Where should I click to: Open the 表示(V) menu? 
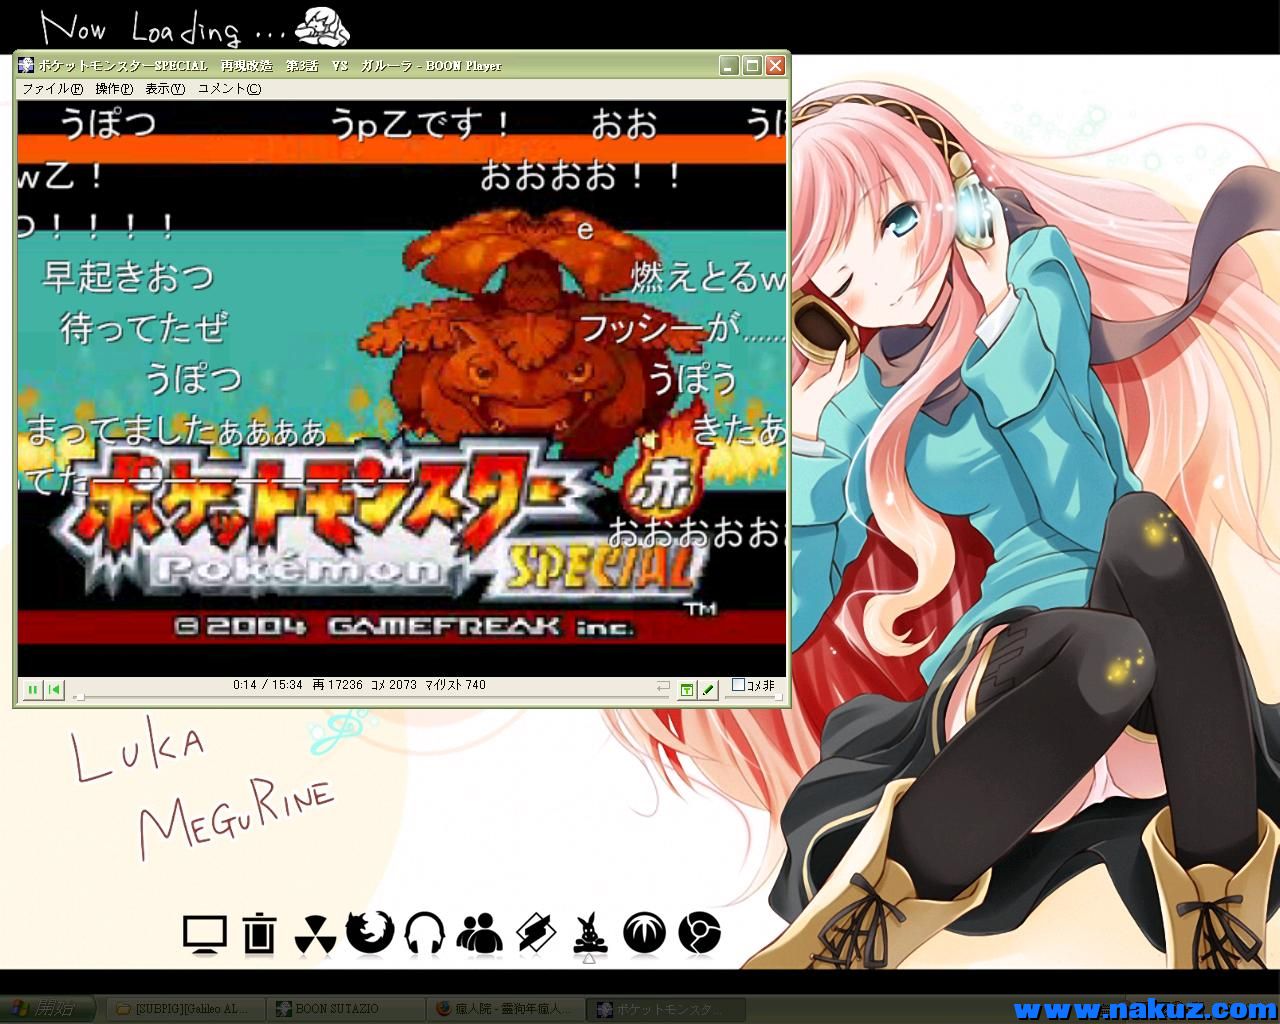point(165,88)
